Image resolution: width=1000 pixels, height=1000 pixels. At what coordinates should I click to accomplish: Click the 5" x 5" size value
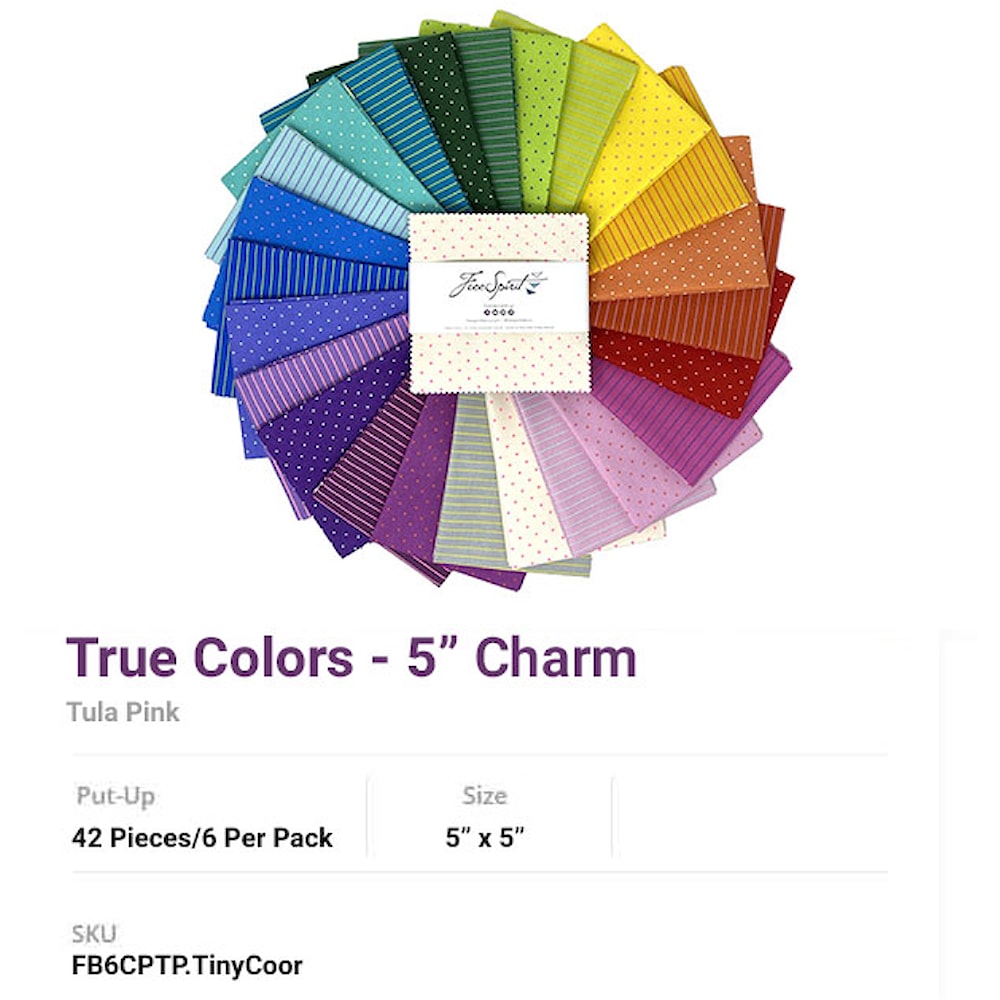point(485,837)
